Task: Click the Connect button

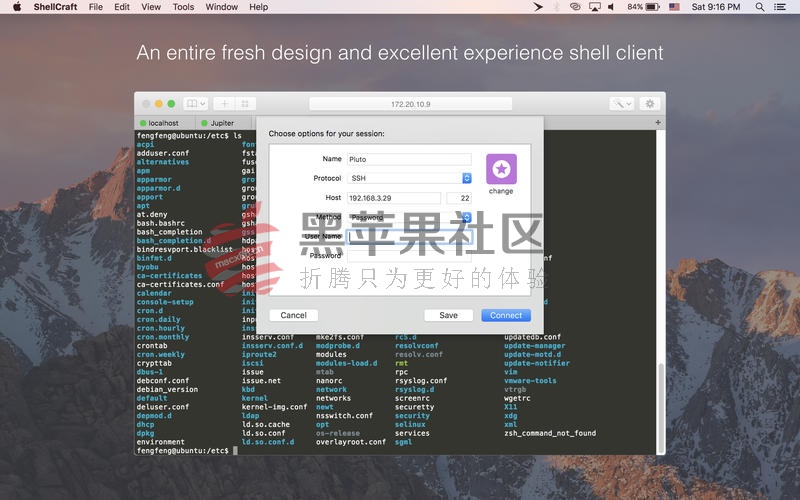Action: coord(506,315)
